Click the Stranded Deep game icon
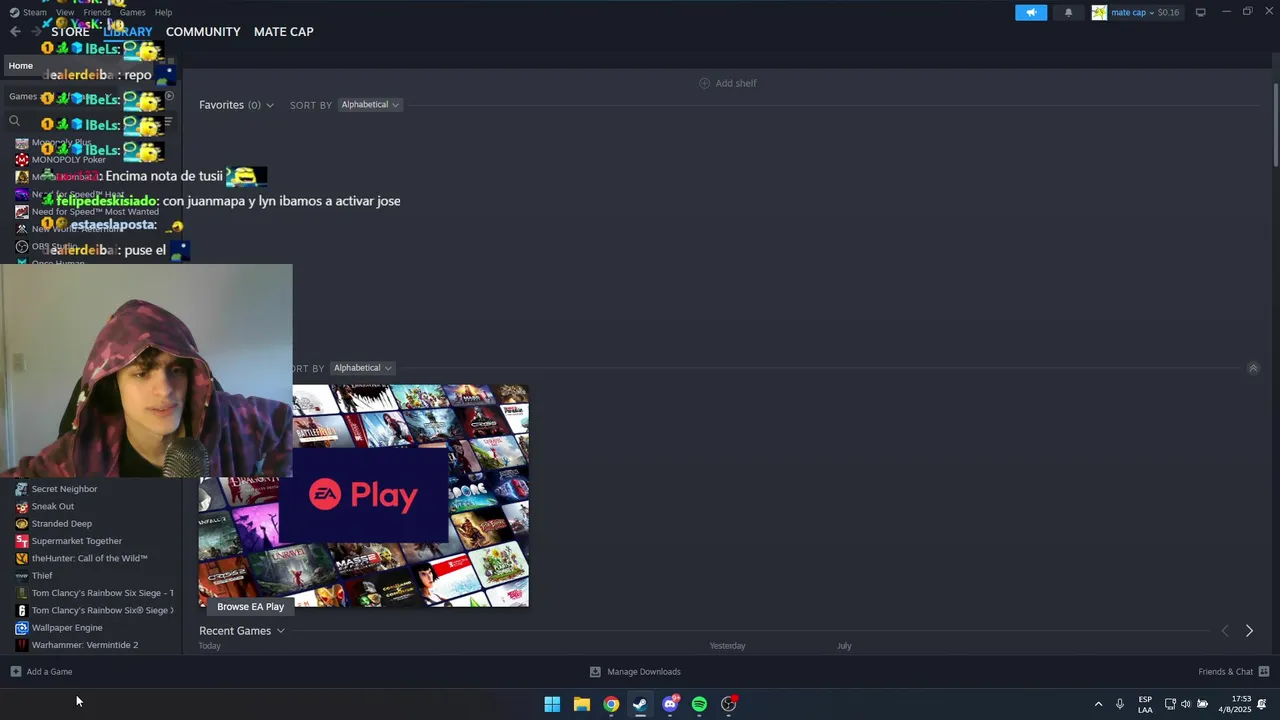Screen dimensions: 1280x720 (22, 524)
